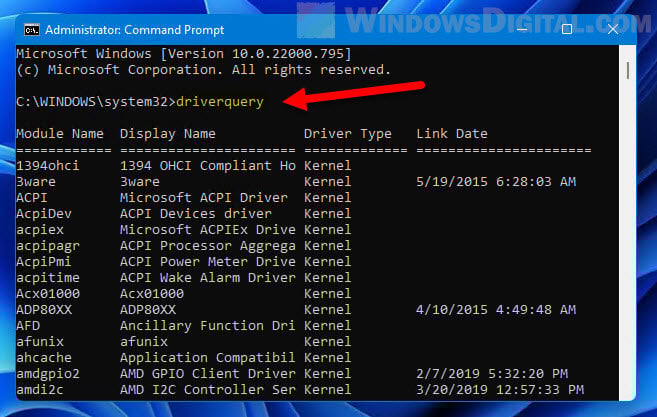Click 'ACPI Devices driver' display name
The width and height of the screenshot is (657, 417).
click(196, 213)
